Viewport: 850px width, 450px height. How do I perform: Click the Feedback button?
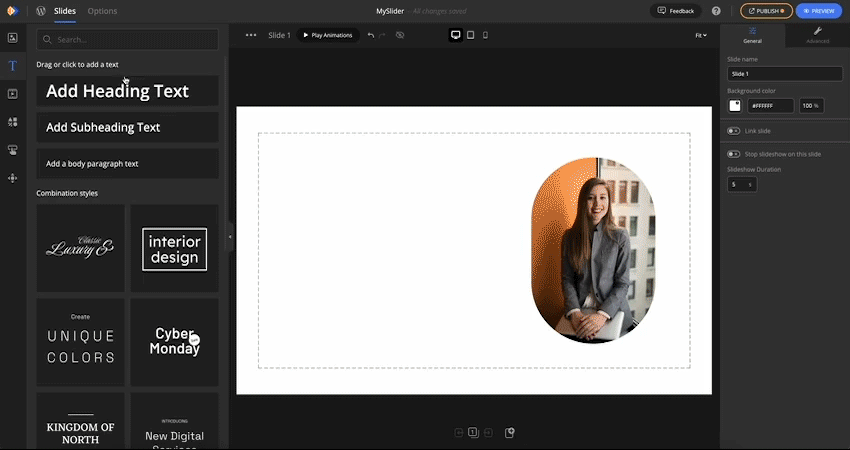pyautogui.click(x=676, y=11)
